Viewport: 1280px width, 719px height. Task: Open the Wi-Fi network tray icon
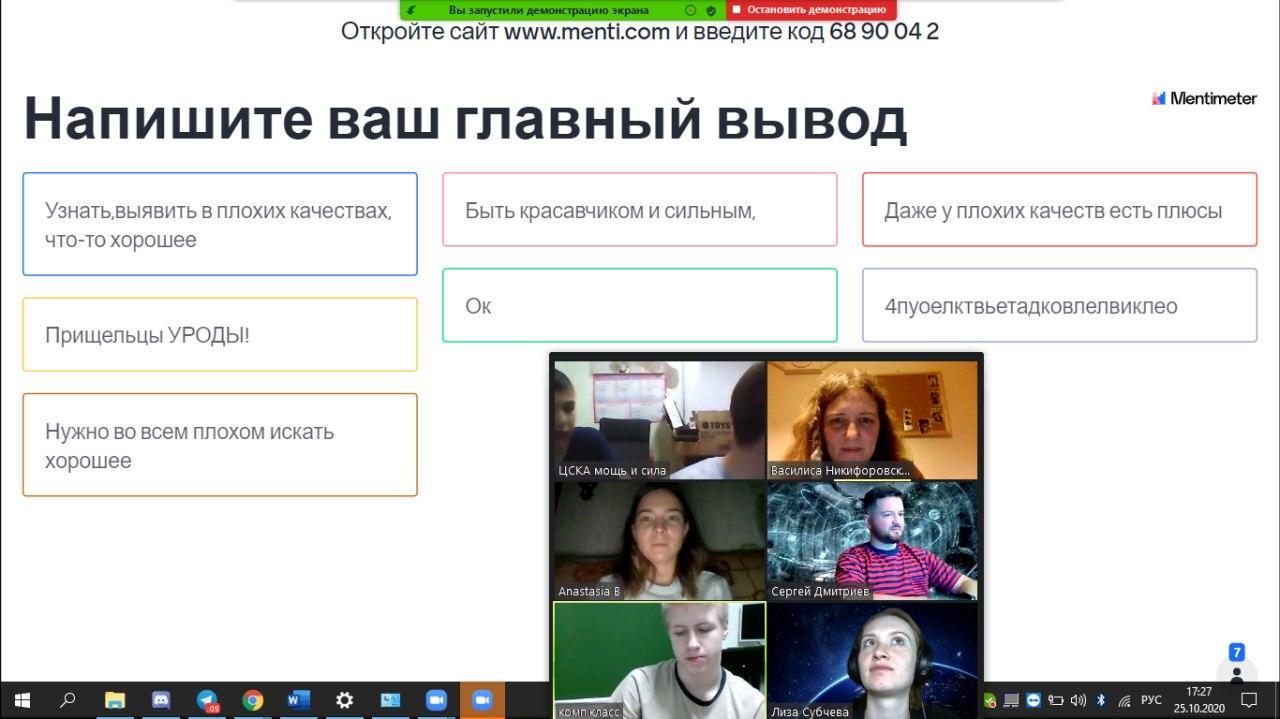click(1123, 700)
